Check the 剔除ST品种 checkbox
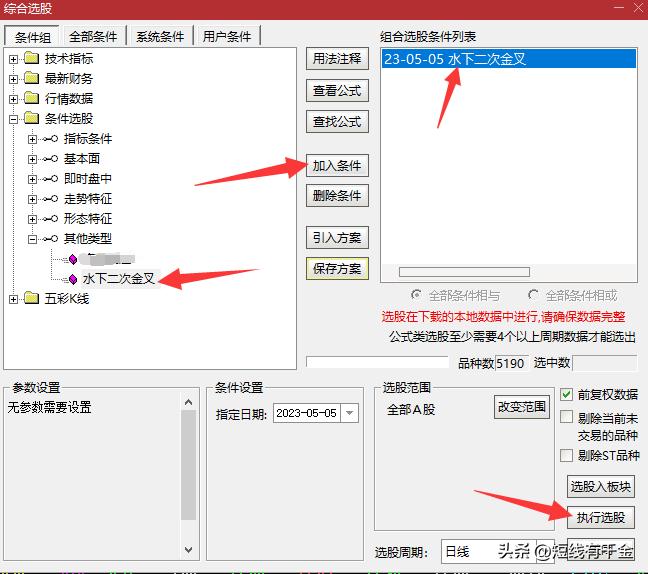 click(x=566, y=455)
